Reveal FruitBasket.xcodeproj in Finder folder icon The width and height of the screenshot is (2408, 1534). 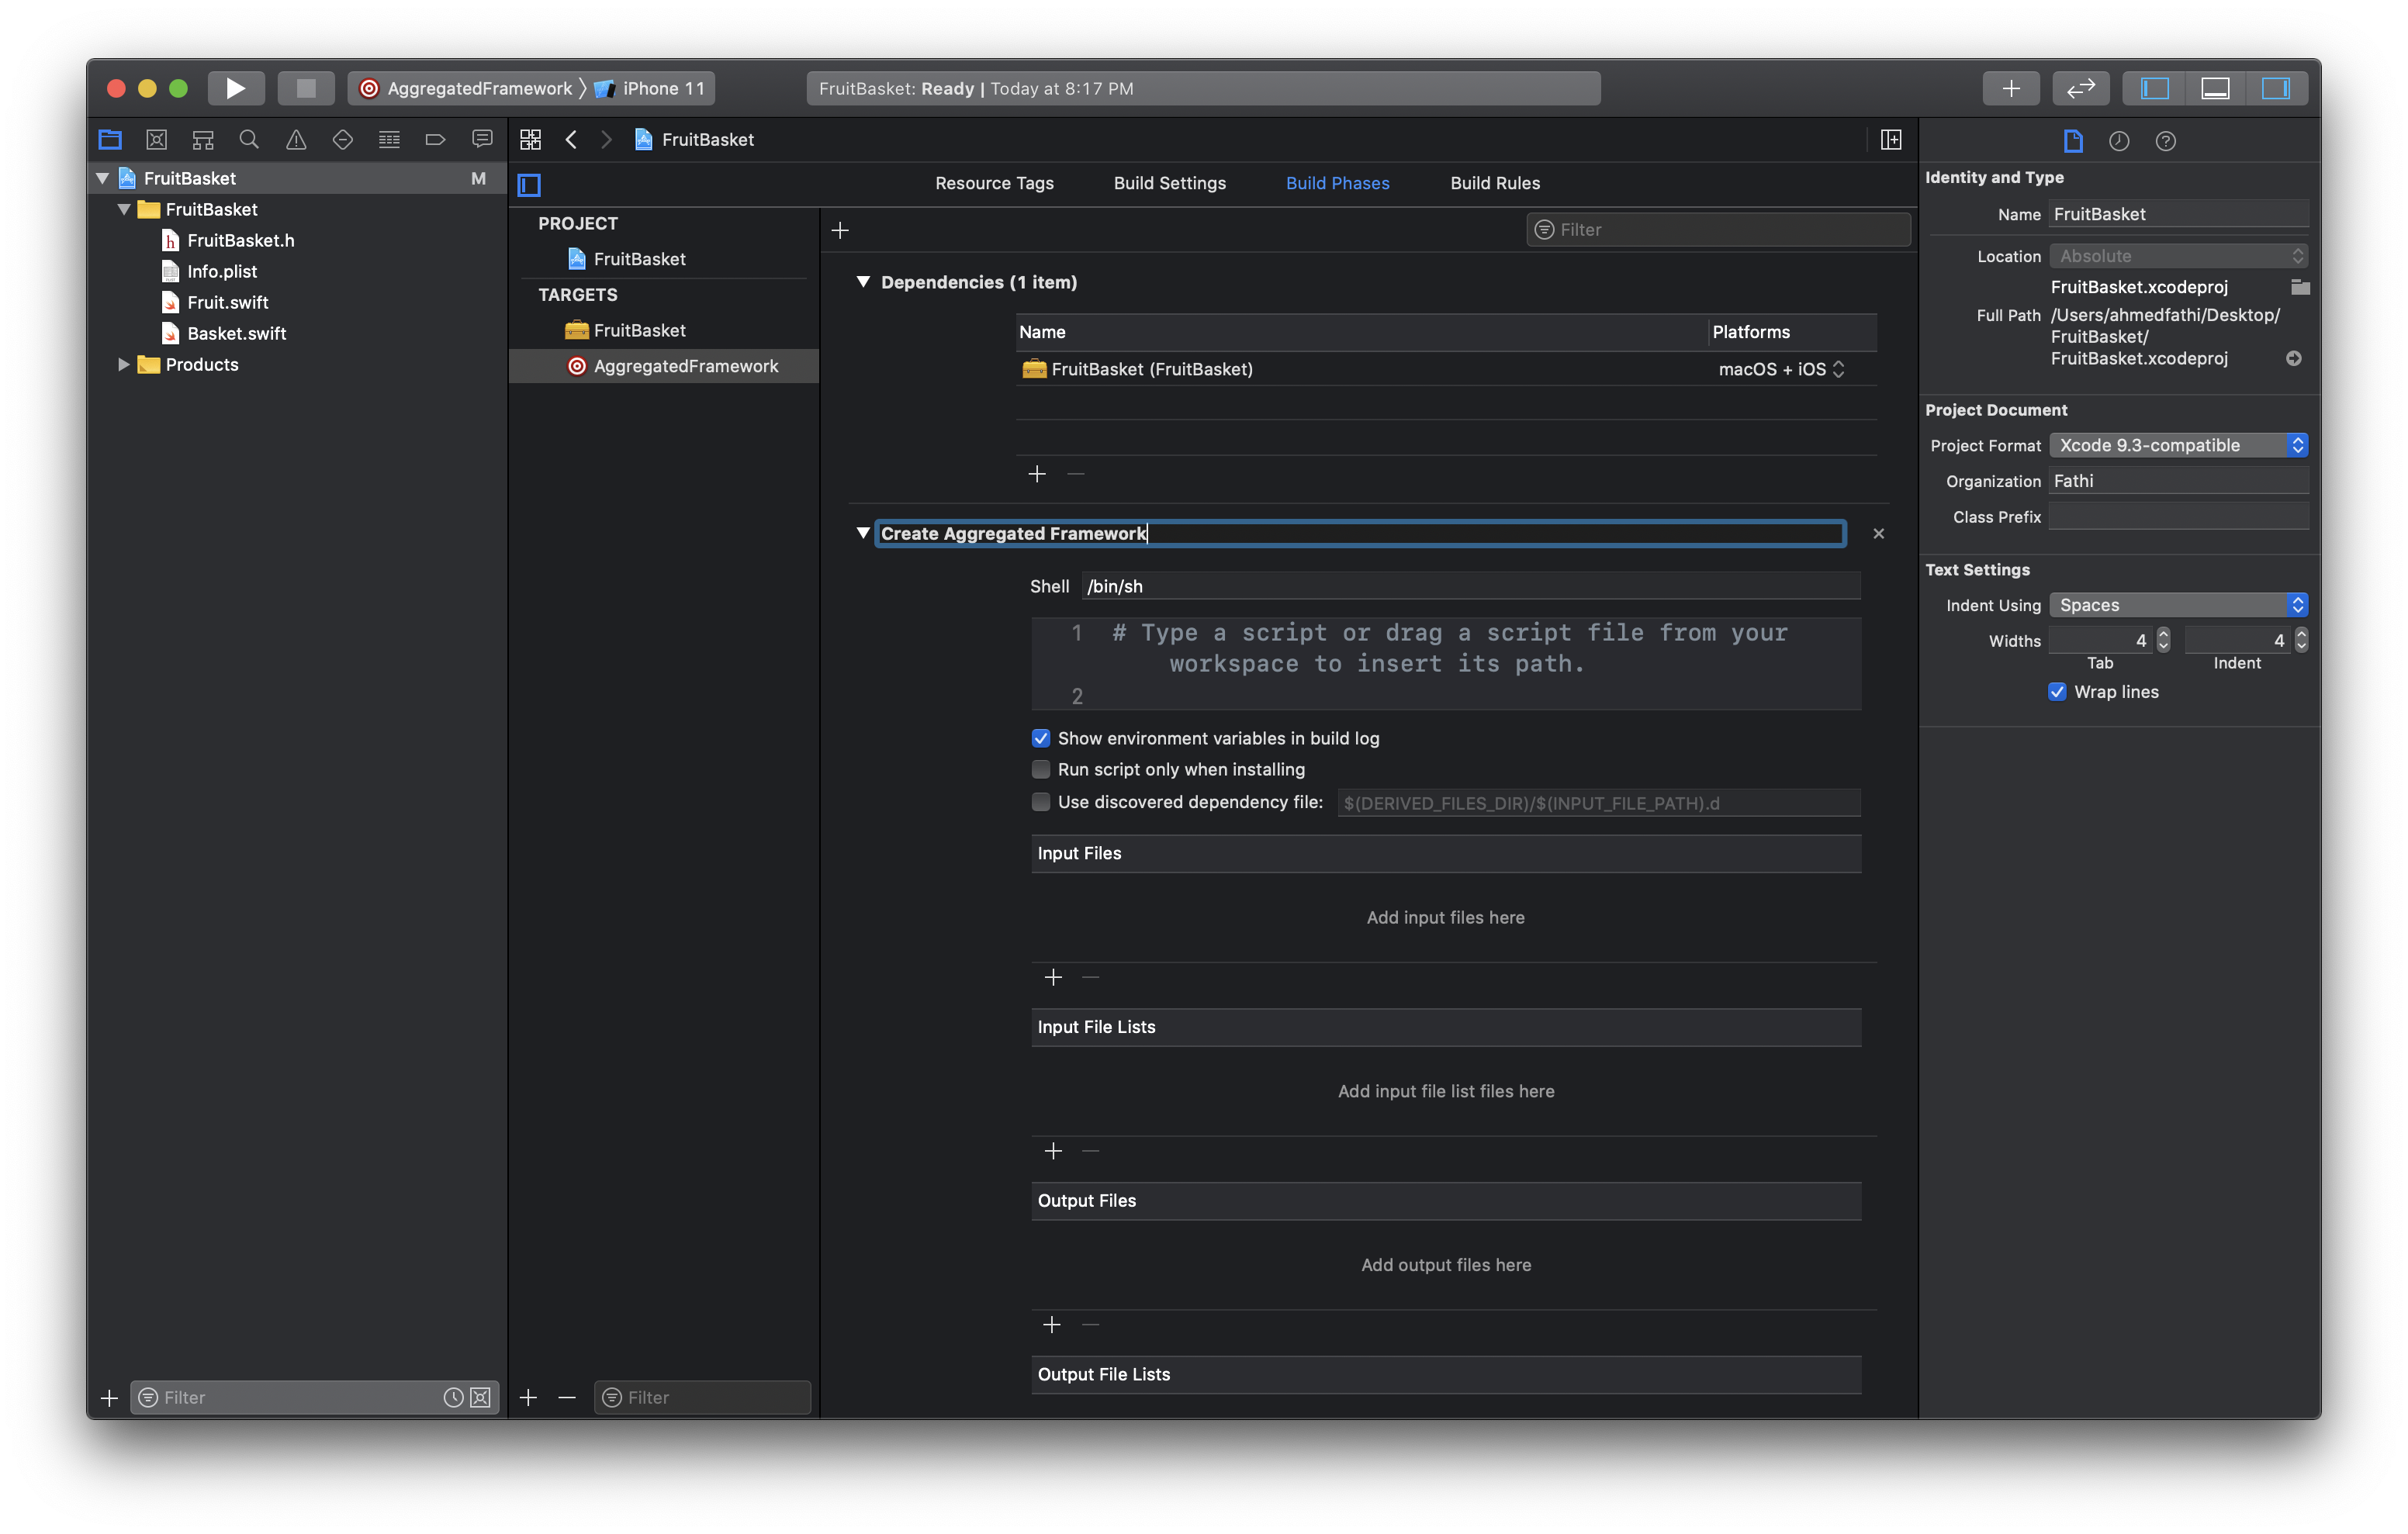2300,287
